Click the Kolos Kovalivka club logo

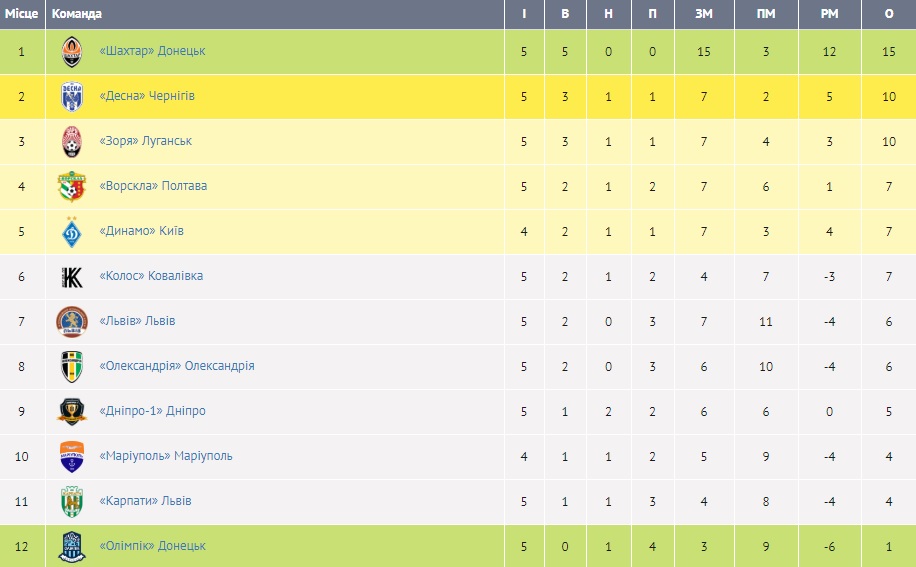click(72, 276)
